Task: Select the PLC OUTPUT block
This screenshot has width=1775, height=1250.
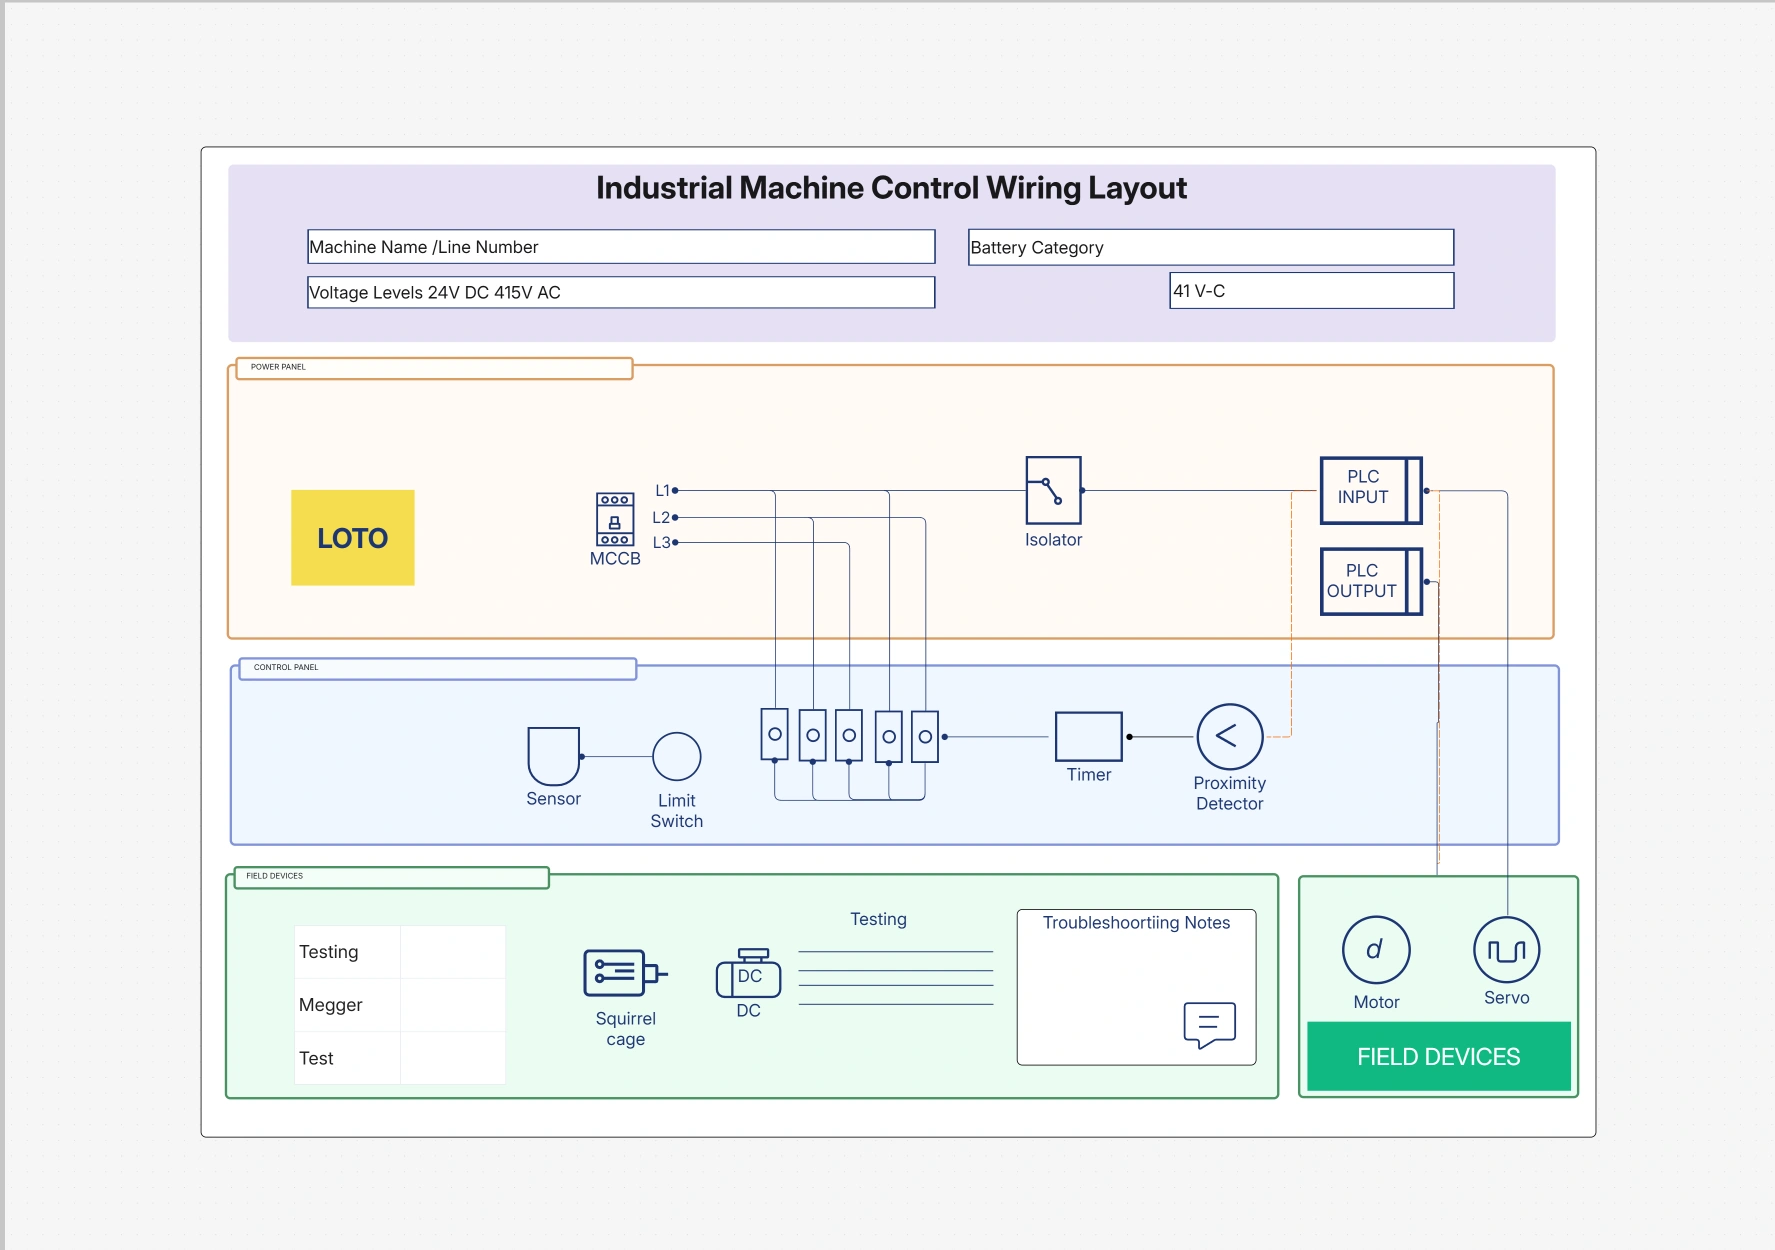Action: point(1370,581)
